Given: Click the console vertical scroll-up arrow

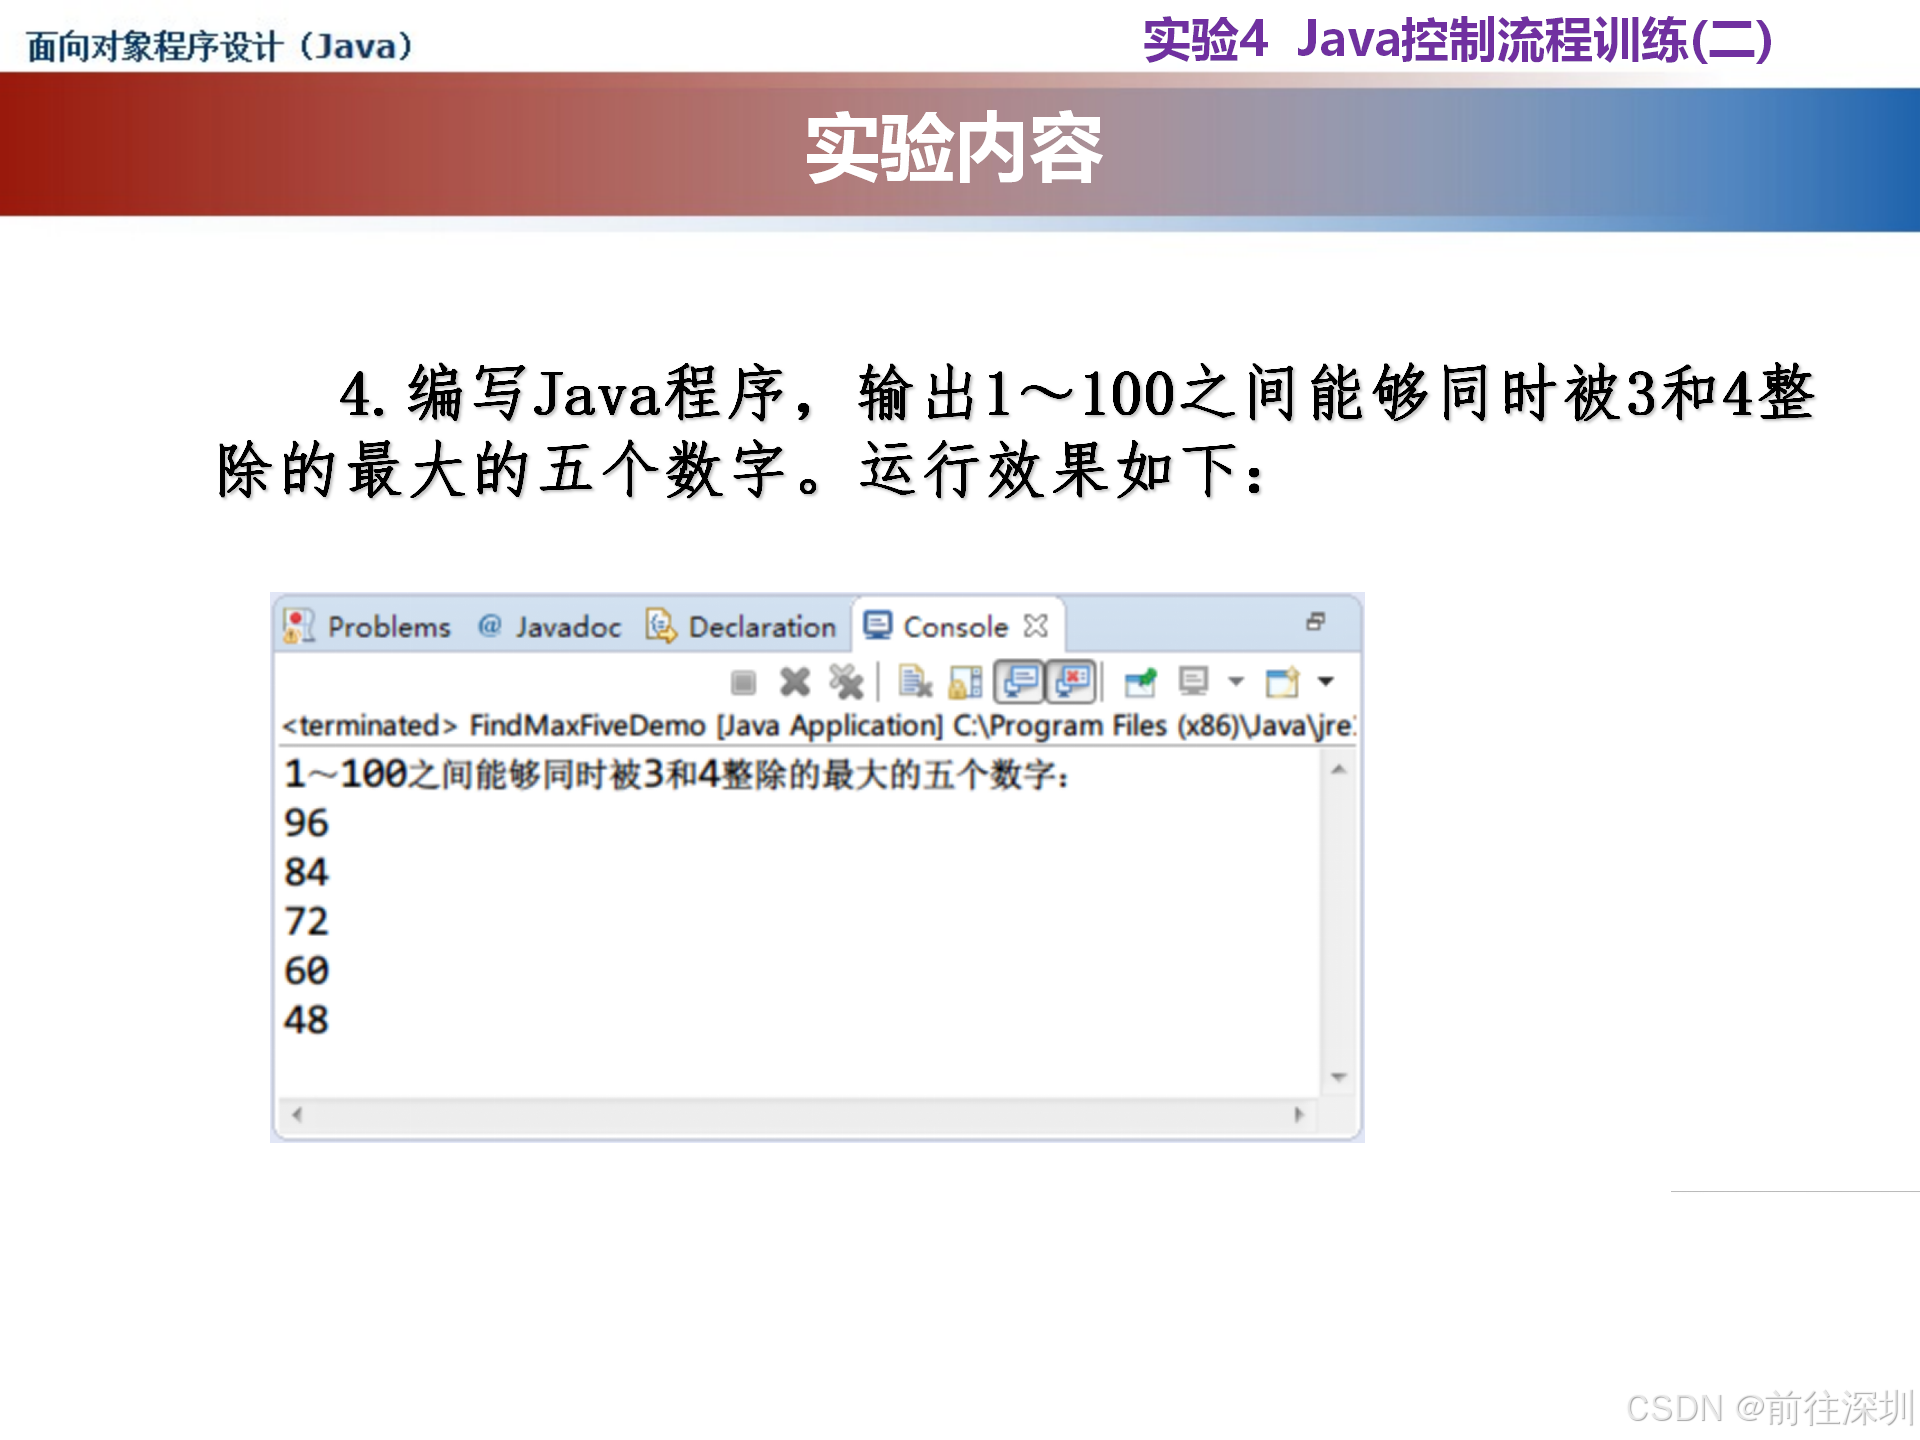Looking at the screenshot, I should 1338,770.
